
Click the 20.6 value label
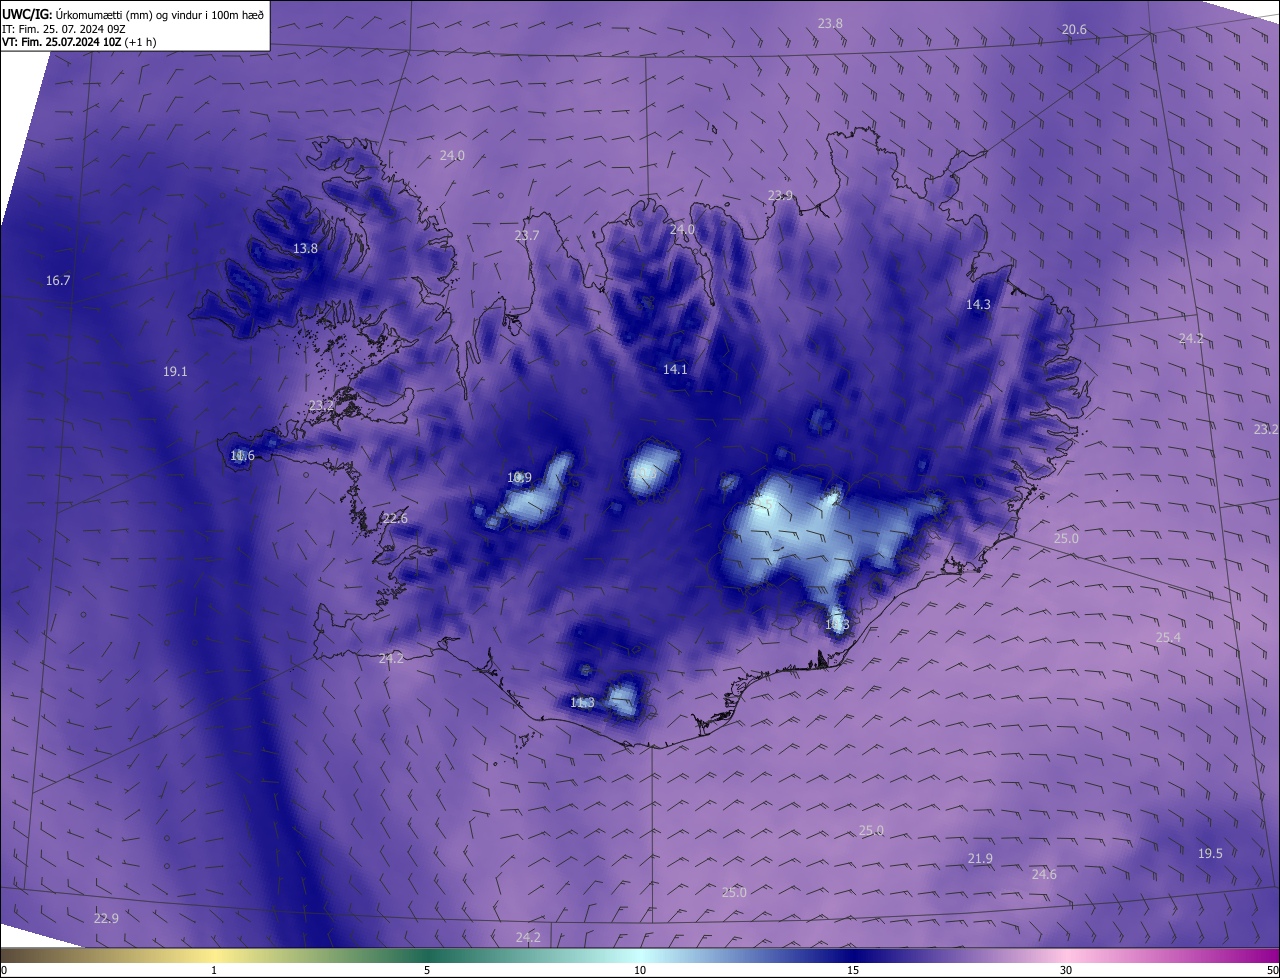[1074, 30]
